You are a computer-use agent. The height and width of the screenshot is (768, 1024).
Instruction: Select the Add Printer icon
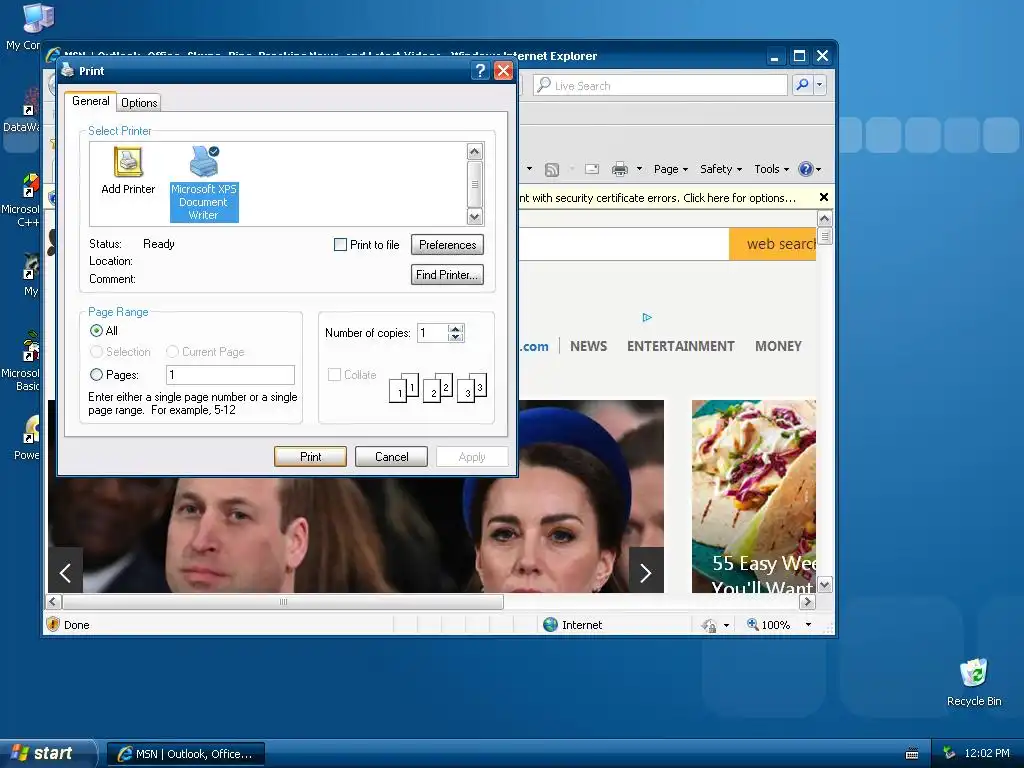tap(128, 170)
